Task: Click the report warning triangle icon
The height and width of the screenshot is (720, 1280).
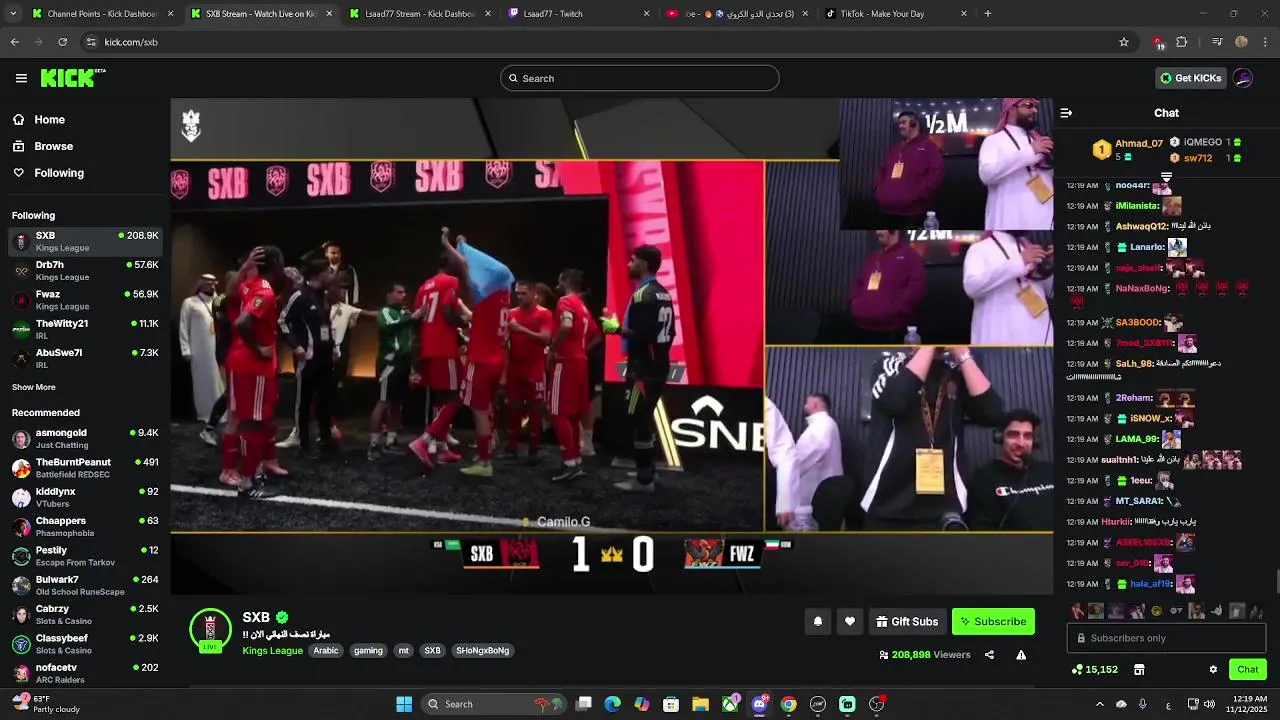Action: click(x=1021, y=655)
